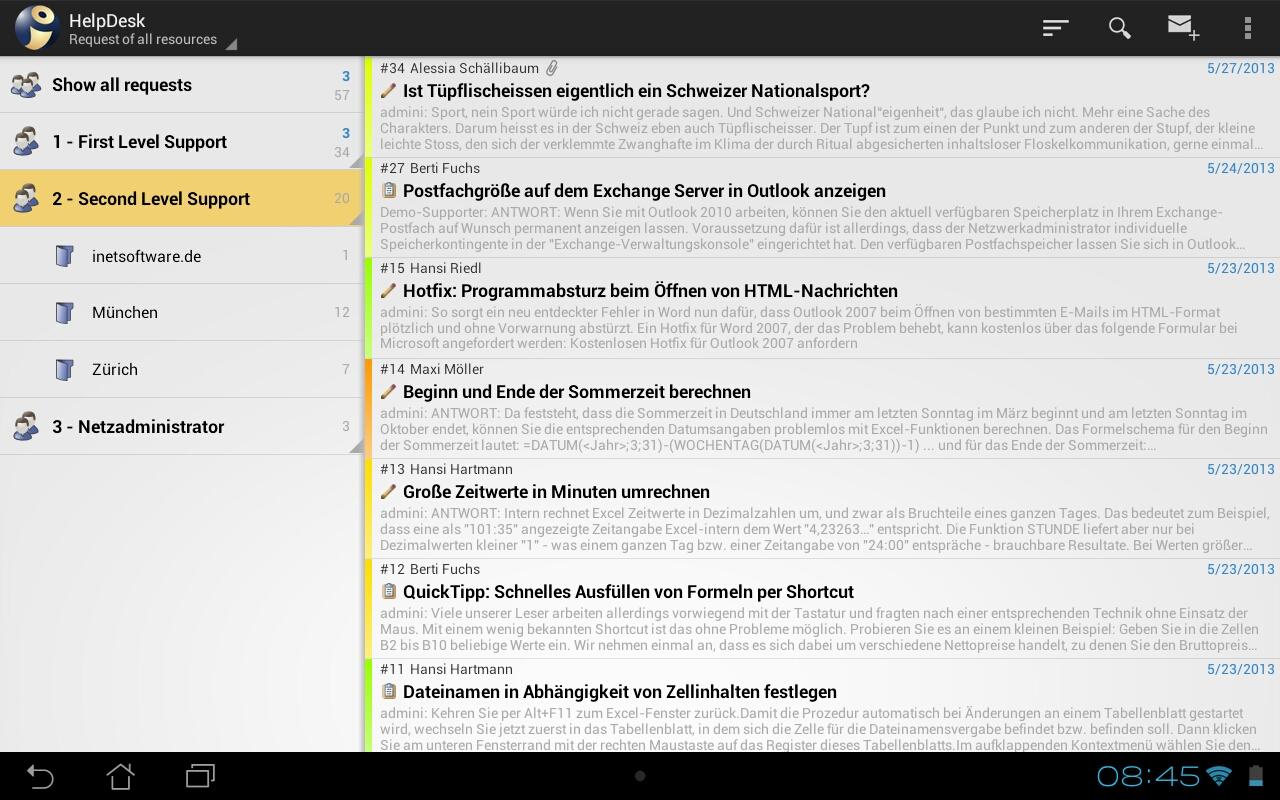Collapse the Second Level Support expander triangle
The width and height of the screenshot is (1280, 800).
click(355, 219)
